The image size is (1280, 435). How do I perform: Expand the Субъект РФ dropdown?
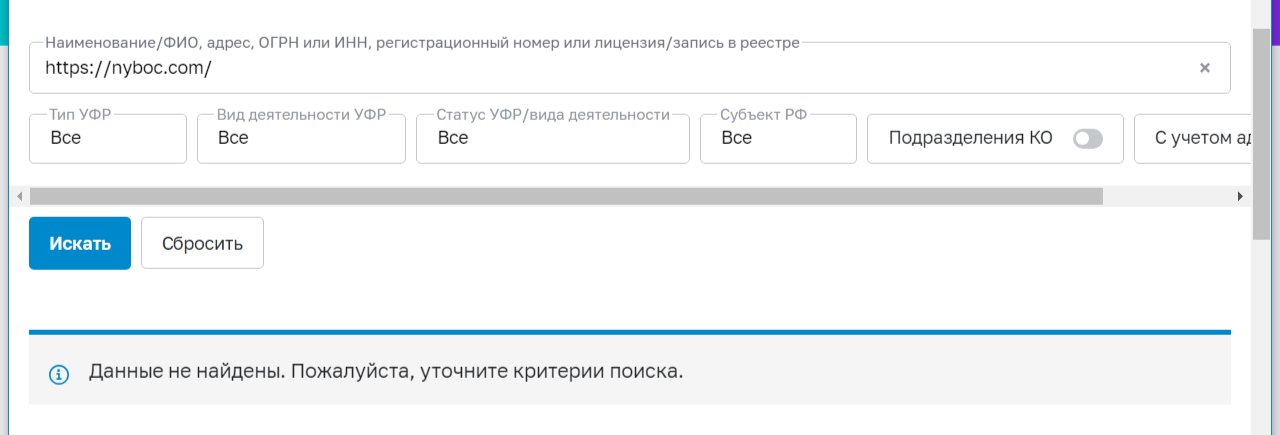(778, 139)
